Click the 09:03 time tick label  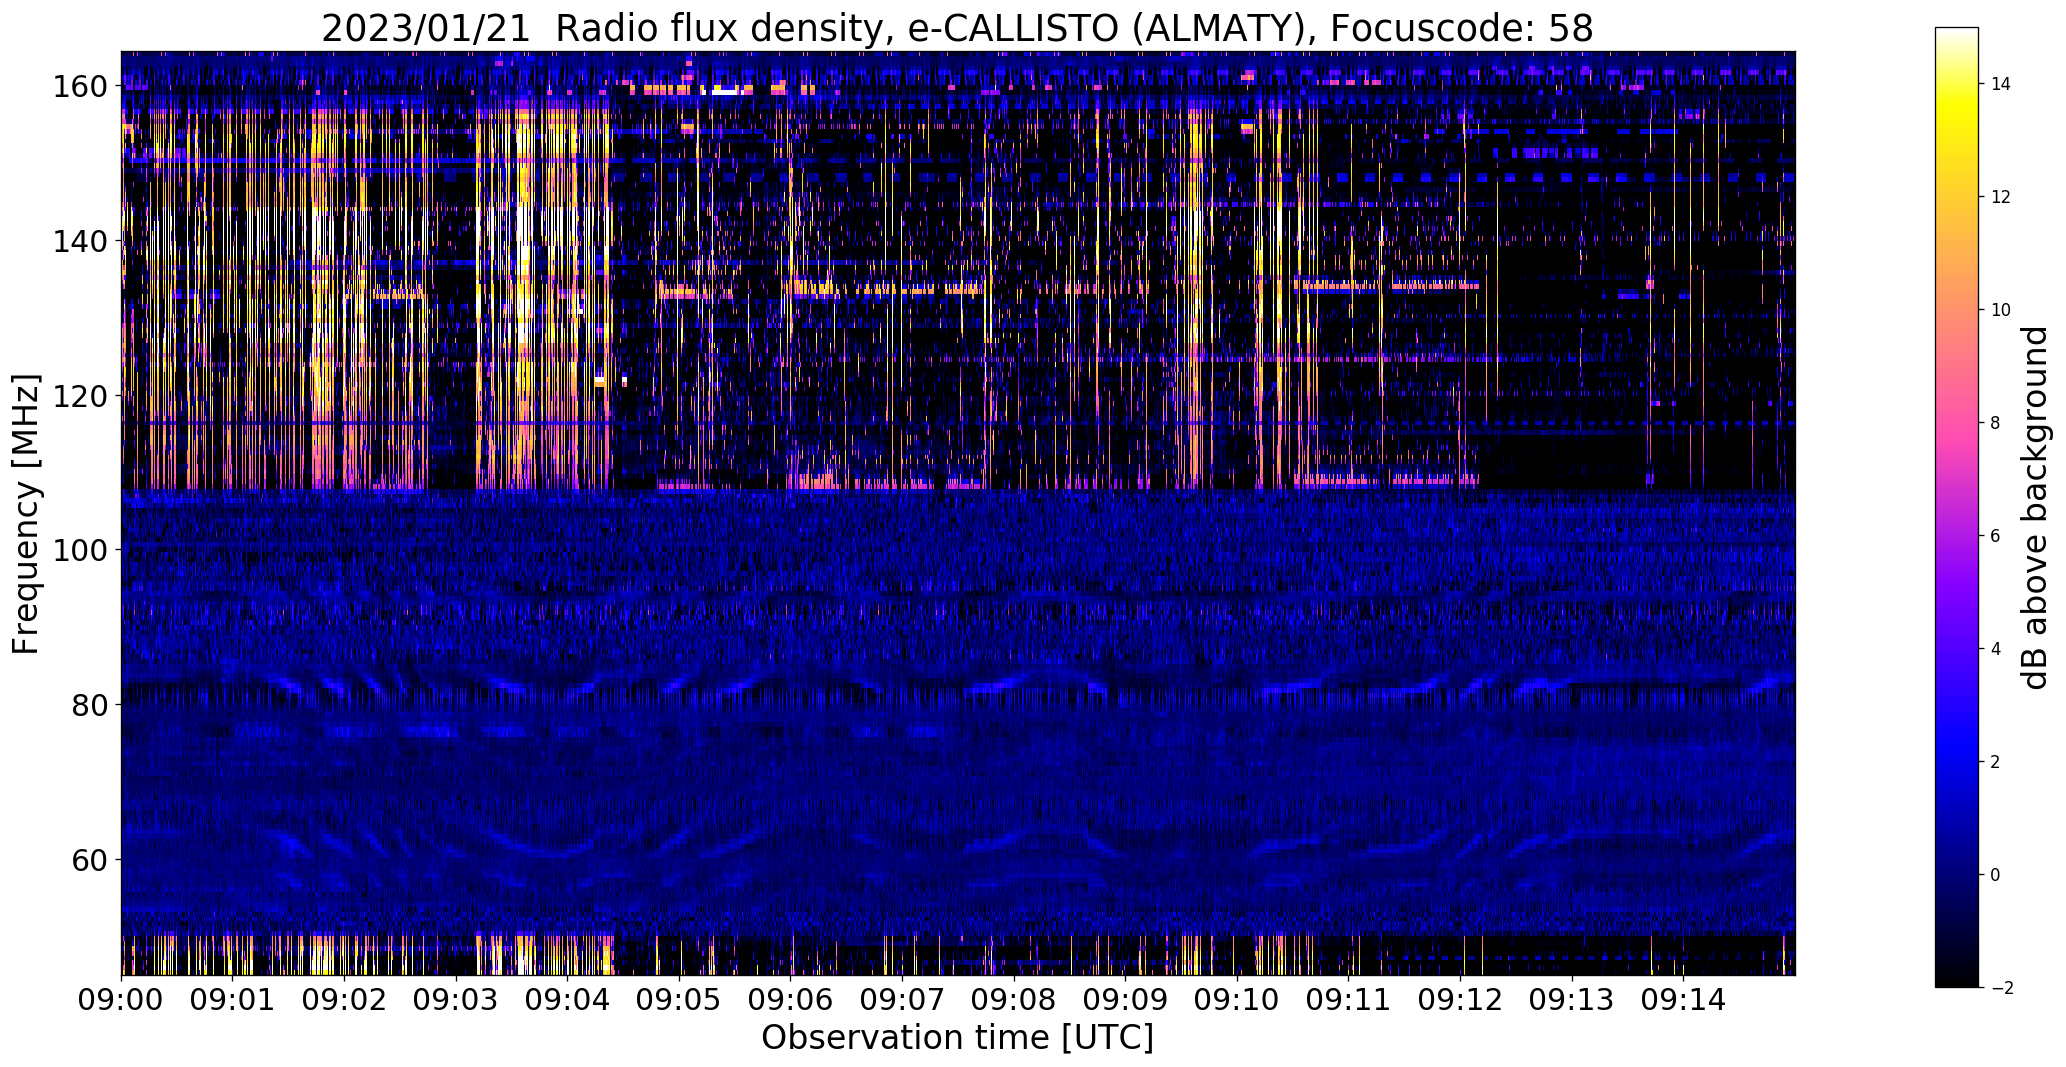pyautogui.click(x=456, y=1000)
